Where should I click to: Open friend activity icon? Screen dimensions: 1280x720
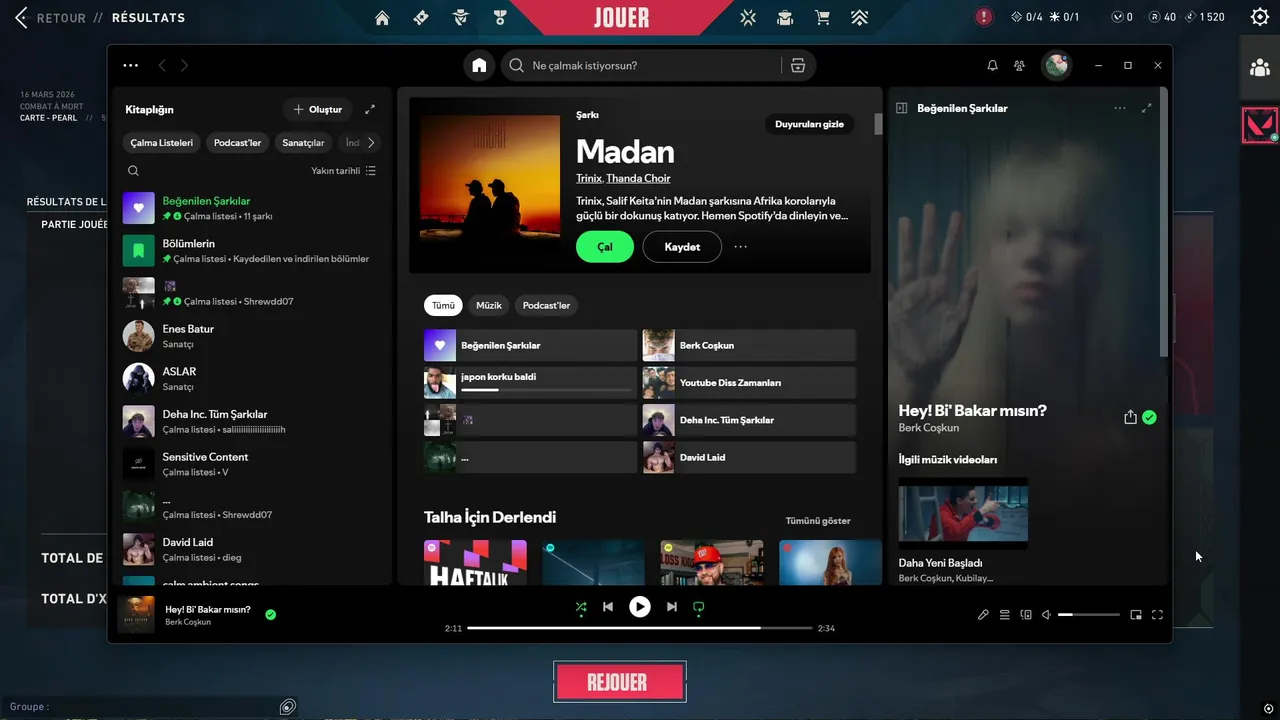click(x=1019, y=65)
